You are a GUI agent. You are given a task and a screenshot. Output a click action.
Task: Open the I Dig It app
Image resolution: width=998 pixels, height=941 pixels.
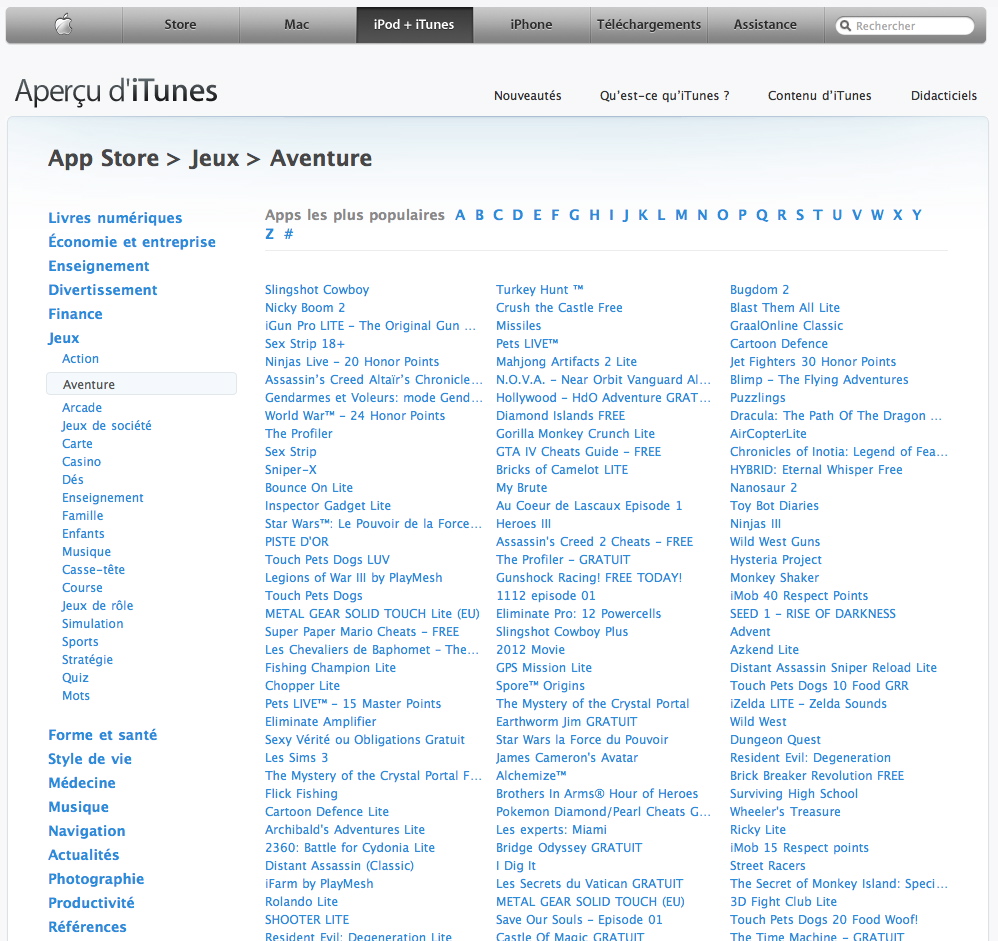516,866
